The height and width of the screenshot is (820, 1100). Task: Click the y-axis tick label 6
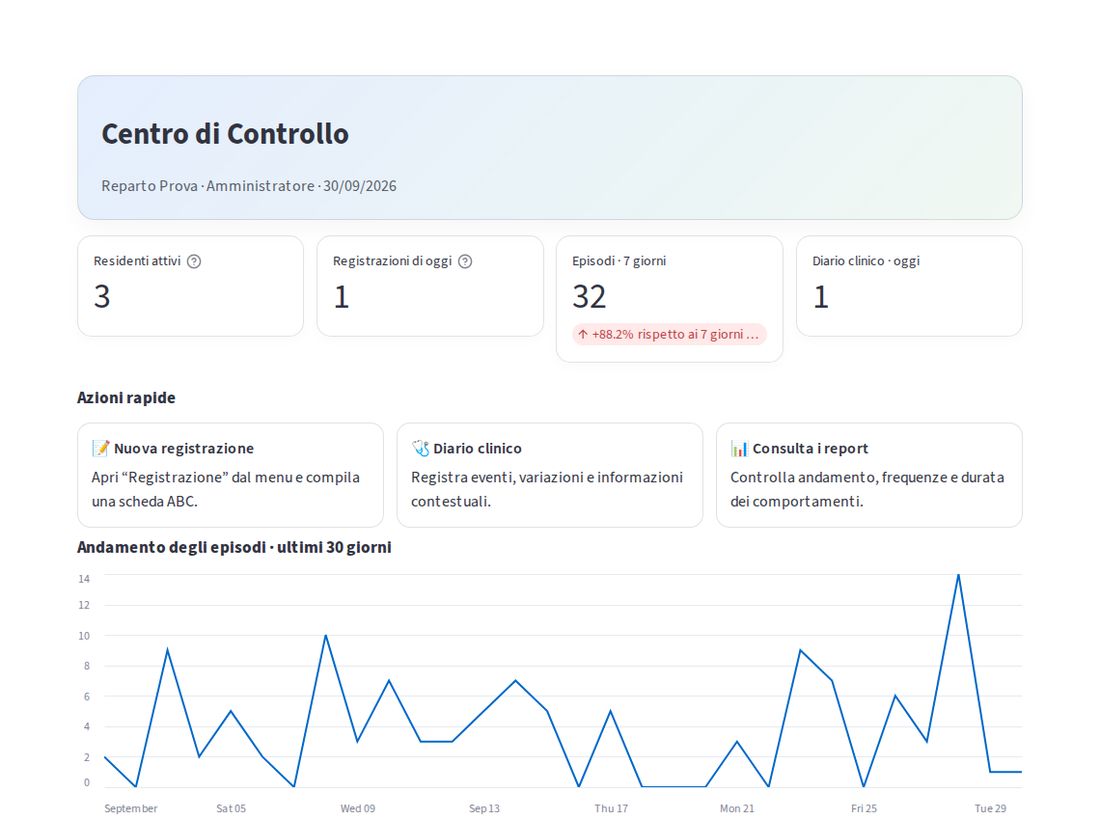(87, 697)
